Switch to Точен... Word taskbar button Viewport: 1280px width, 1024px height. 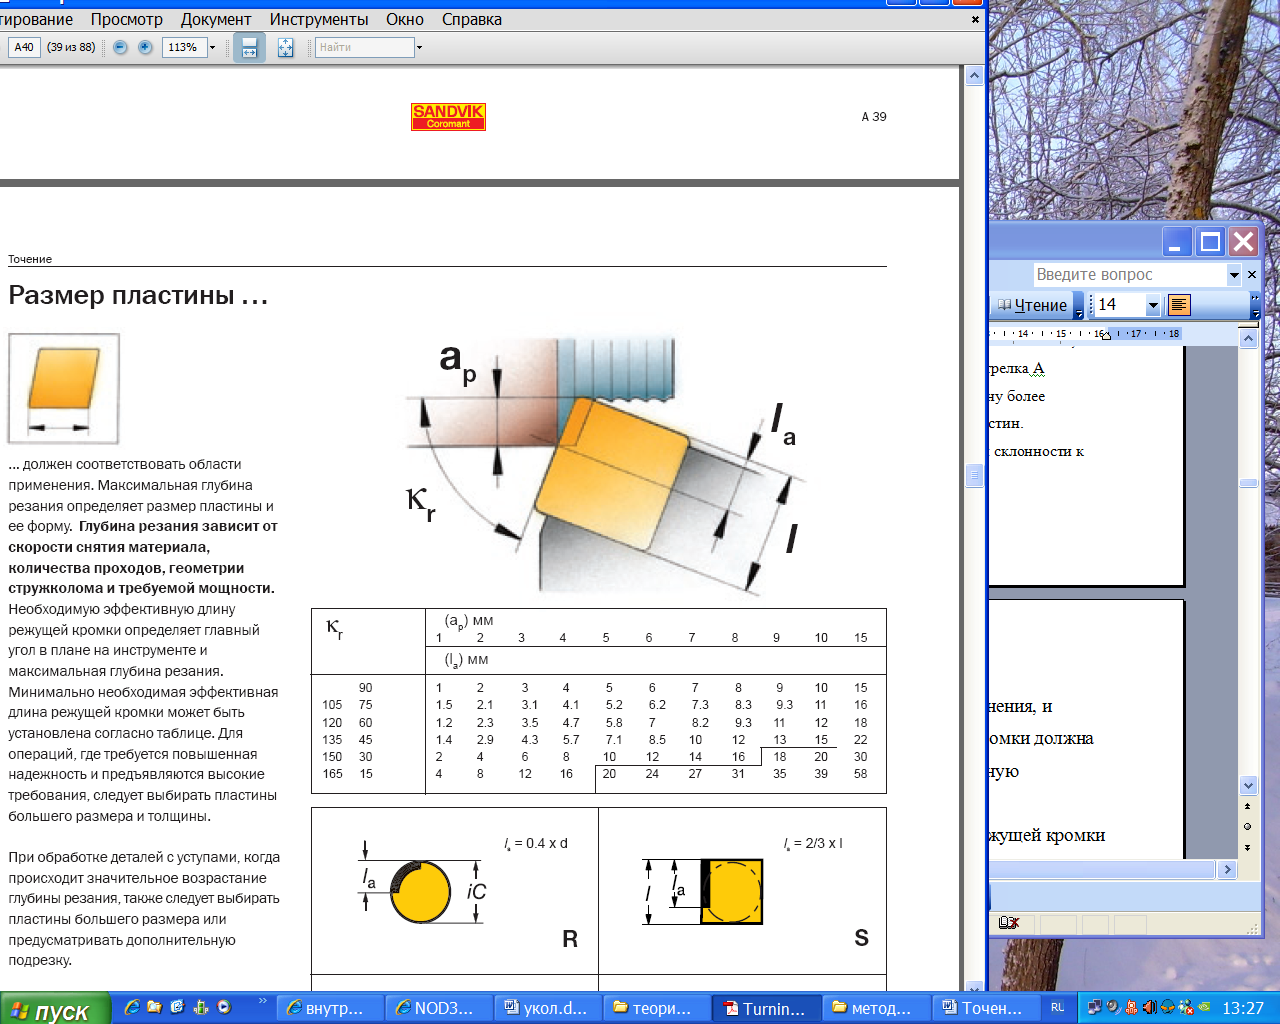pos(984,1008)
